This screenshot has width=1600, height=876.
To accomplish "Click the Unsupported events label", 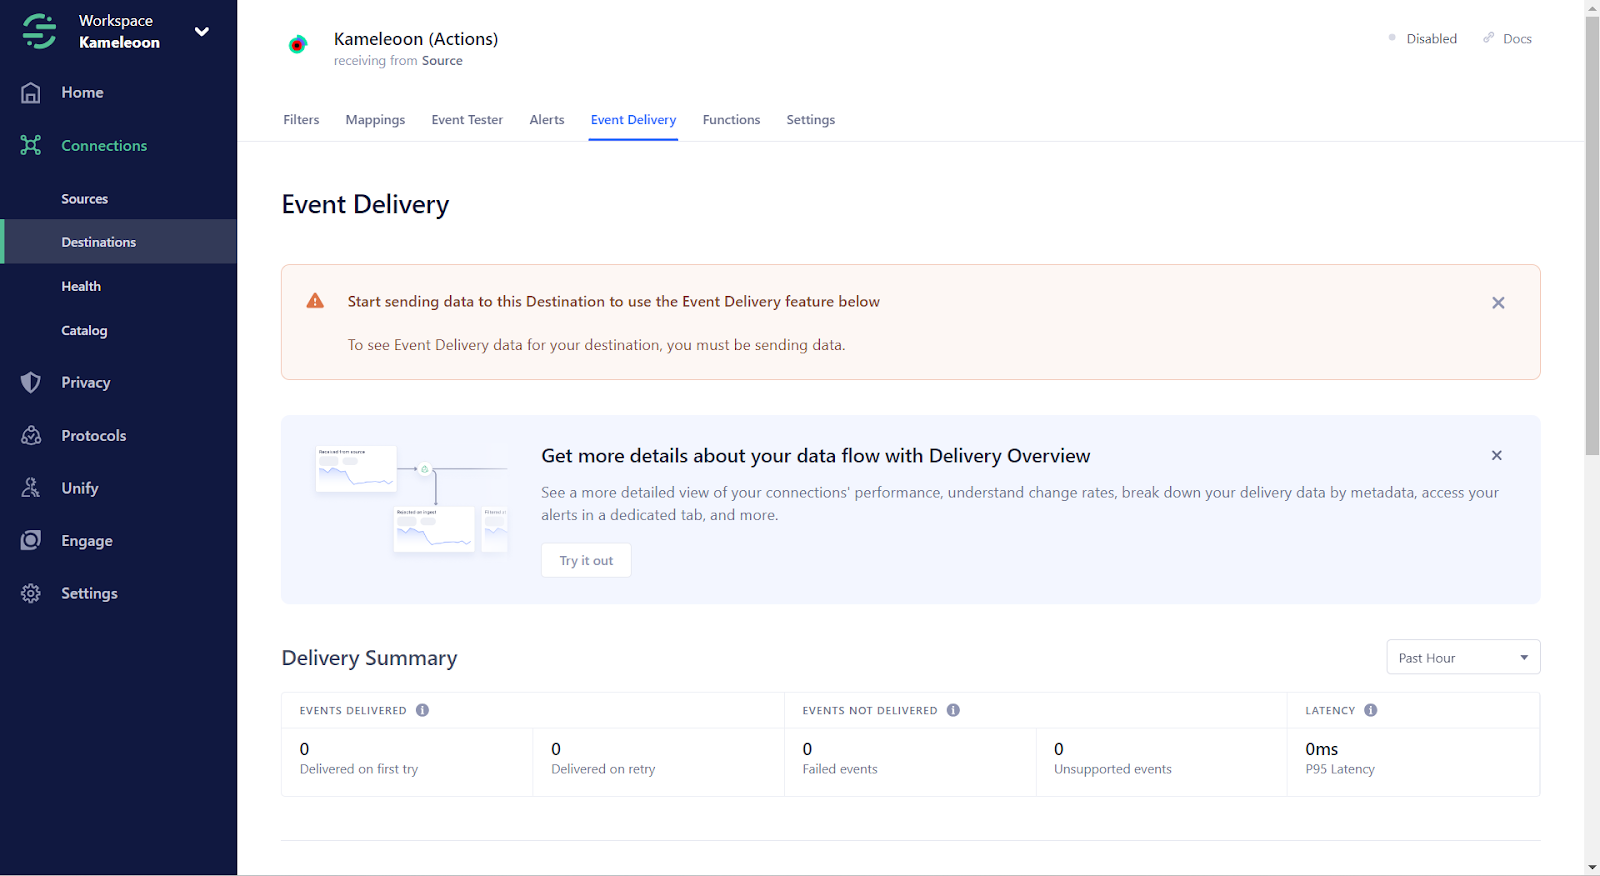I will [1113, 770].
